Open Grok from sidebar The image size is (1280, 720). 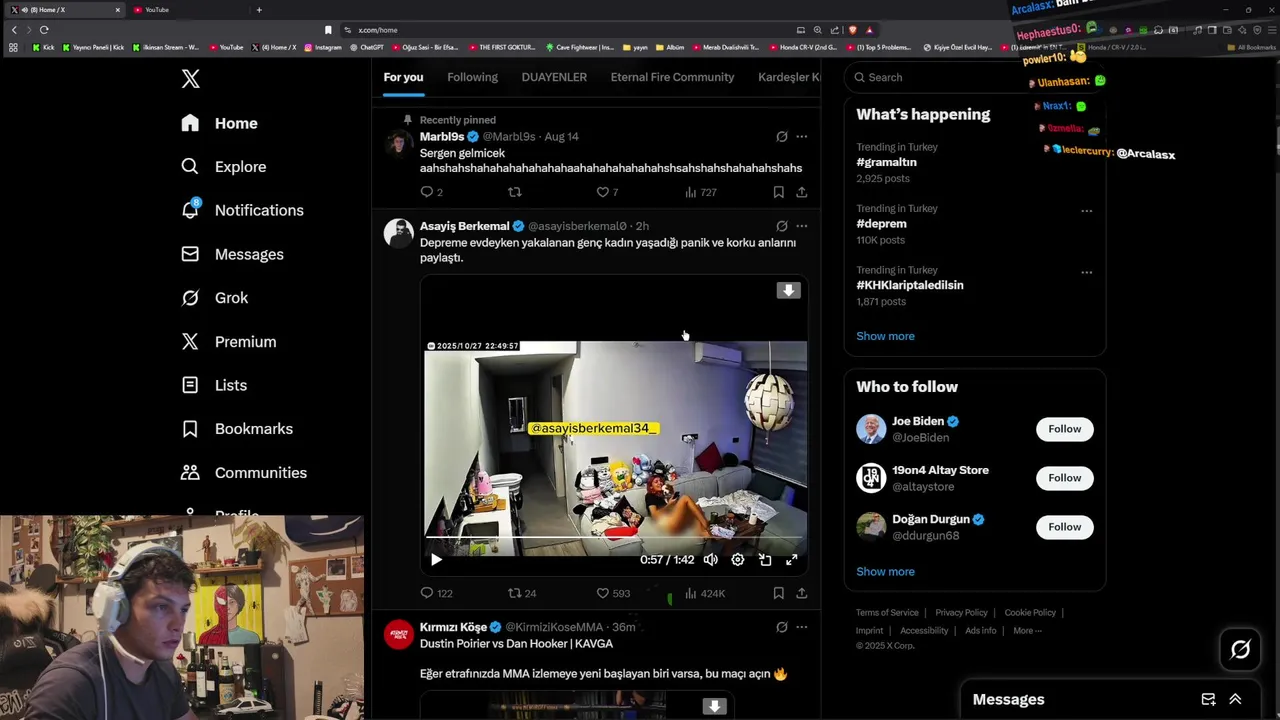pos(215,298)
